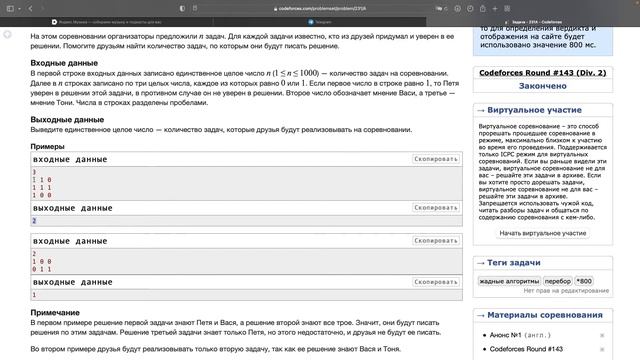Select the Codeforces problem tab
This screenshot has width=640, height=360.
coord(533,22)
